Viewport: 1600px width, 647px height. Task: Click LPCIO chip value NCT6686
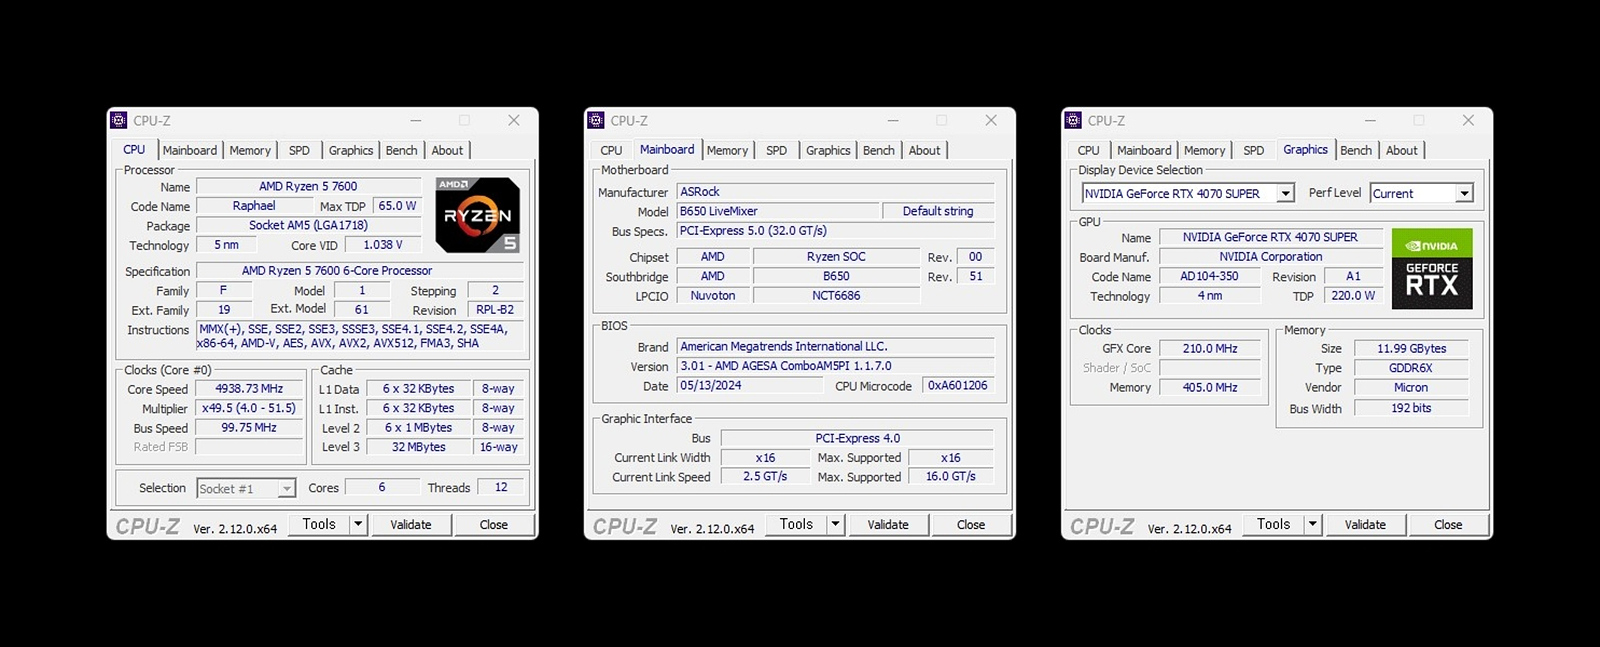tap(836, 296)
